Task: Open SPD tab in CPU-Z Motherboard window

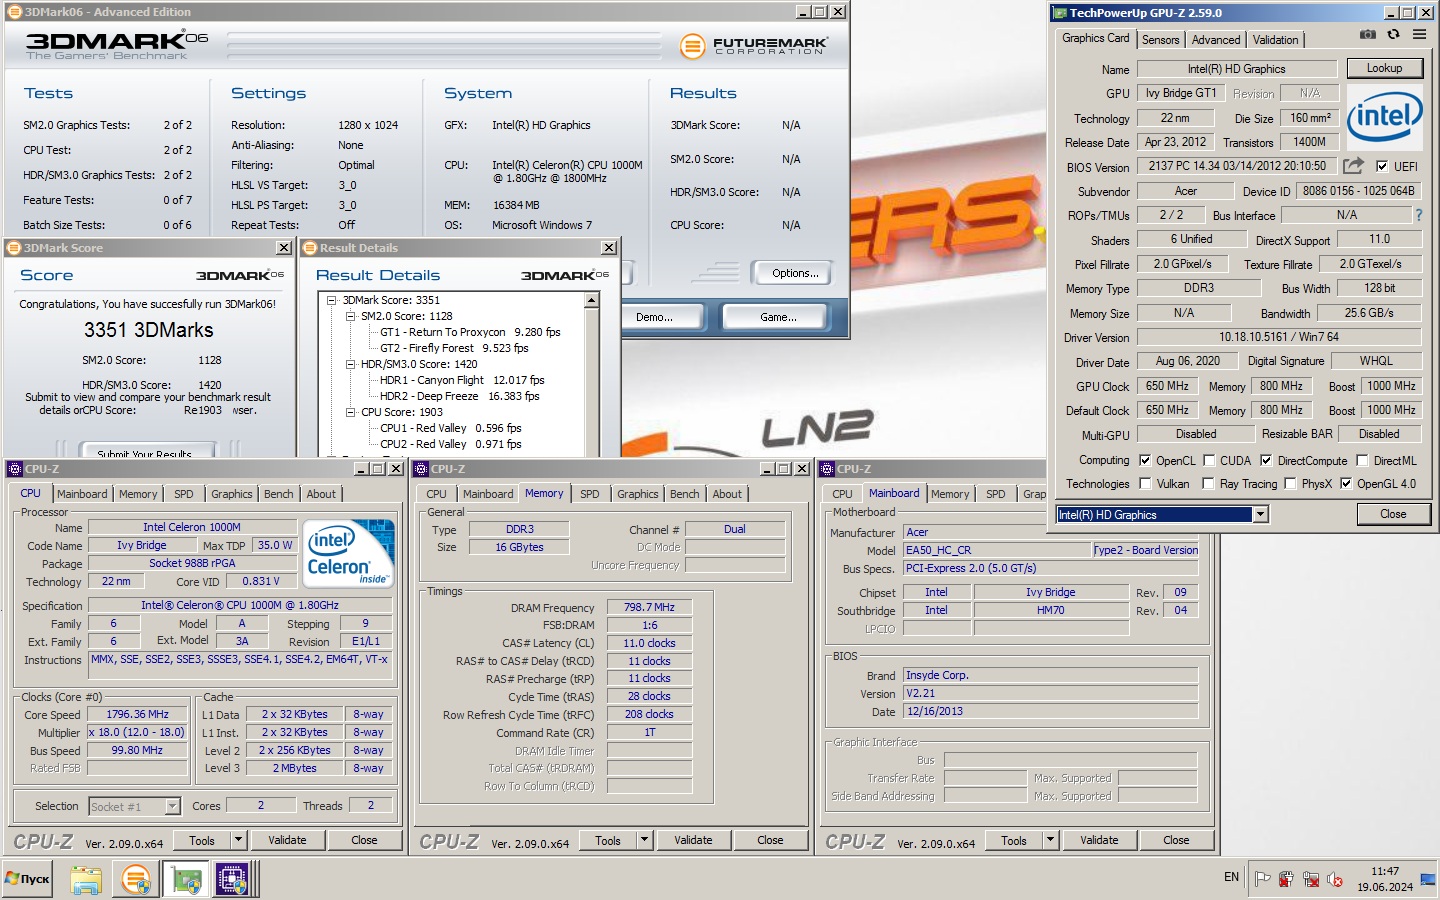Action: tap(996, 494)
